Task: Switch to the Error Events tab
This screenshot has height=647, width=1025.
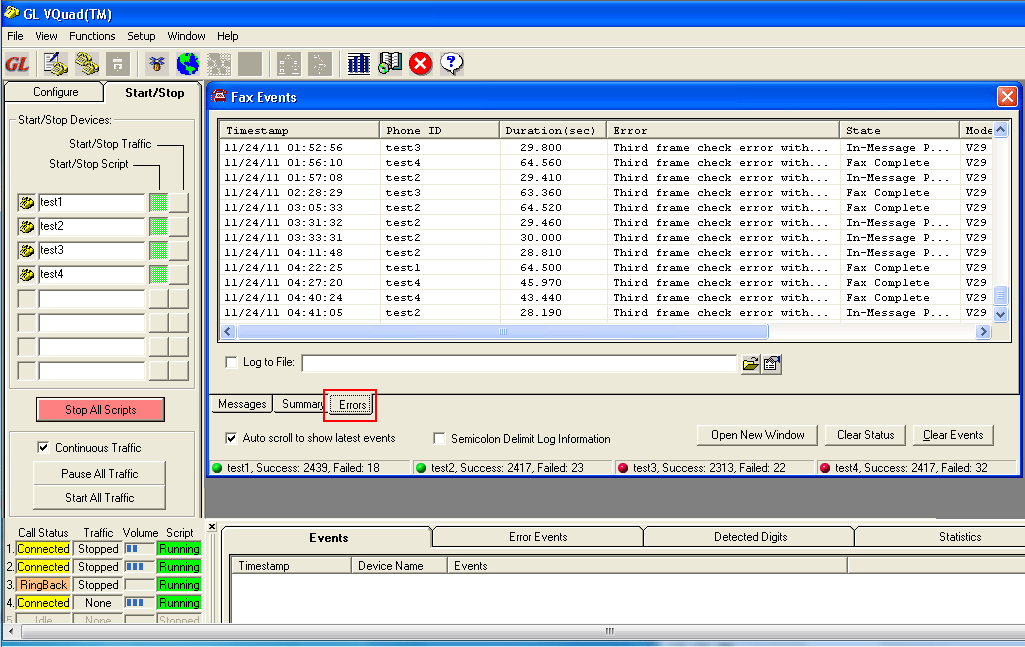Action: pos(538,537)
